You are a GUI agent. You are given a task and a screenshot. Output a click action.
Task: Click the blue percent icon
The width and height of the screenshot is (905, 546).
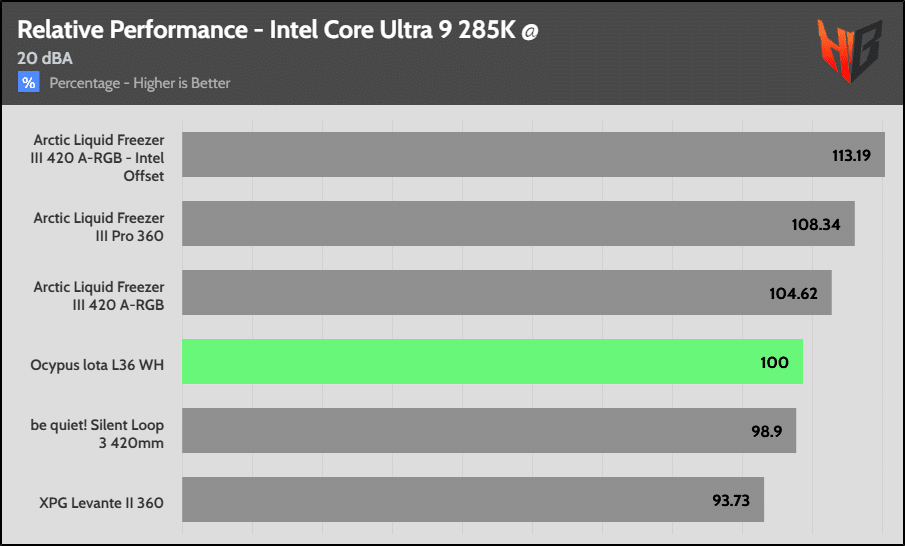click(x=28, y=82)
